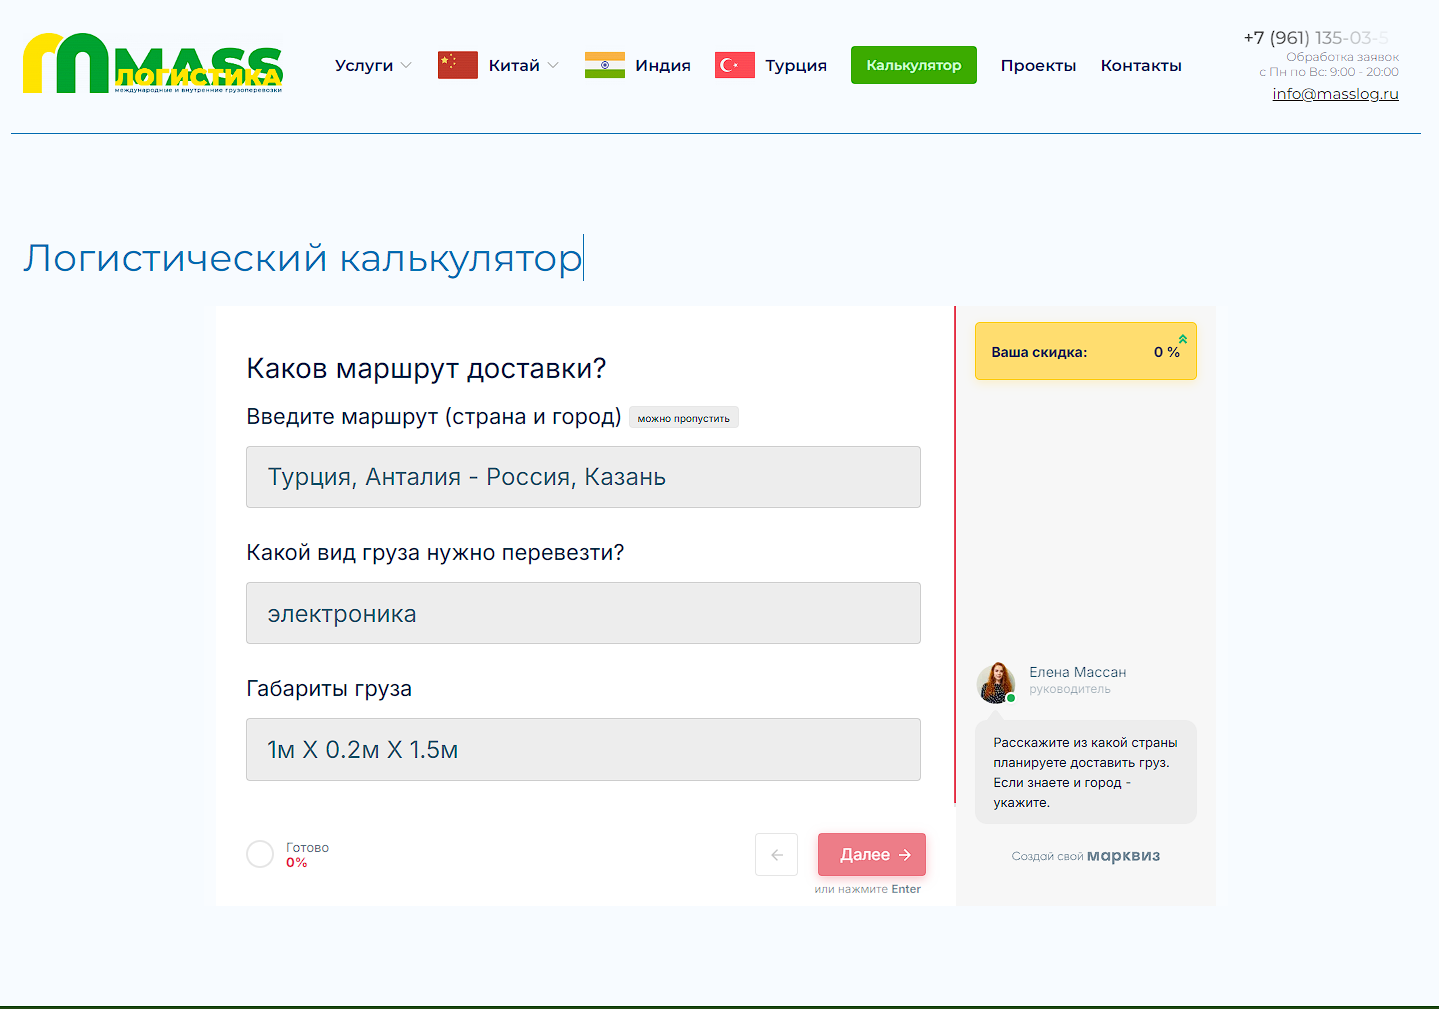Click the info@masslog.ru email link

pyautogui.click(x=1335, y=94)
